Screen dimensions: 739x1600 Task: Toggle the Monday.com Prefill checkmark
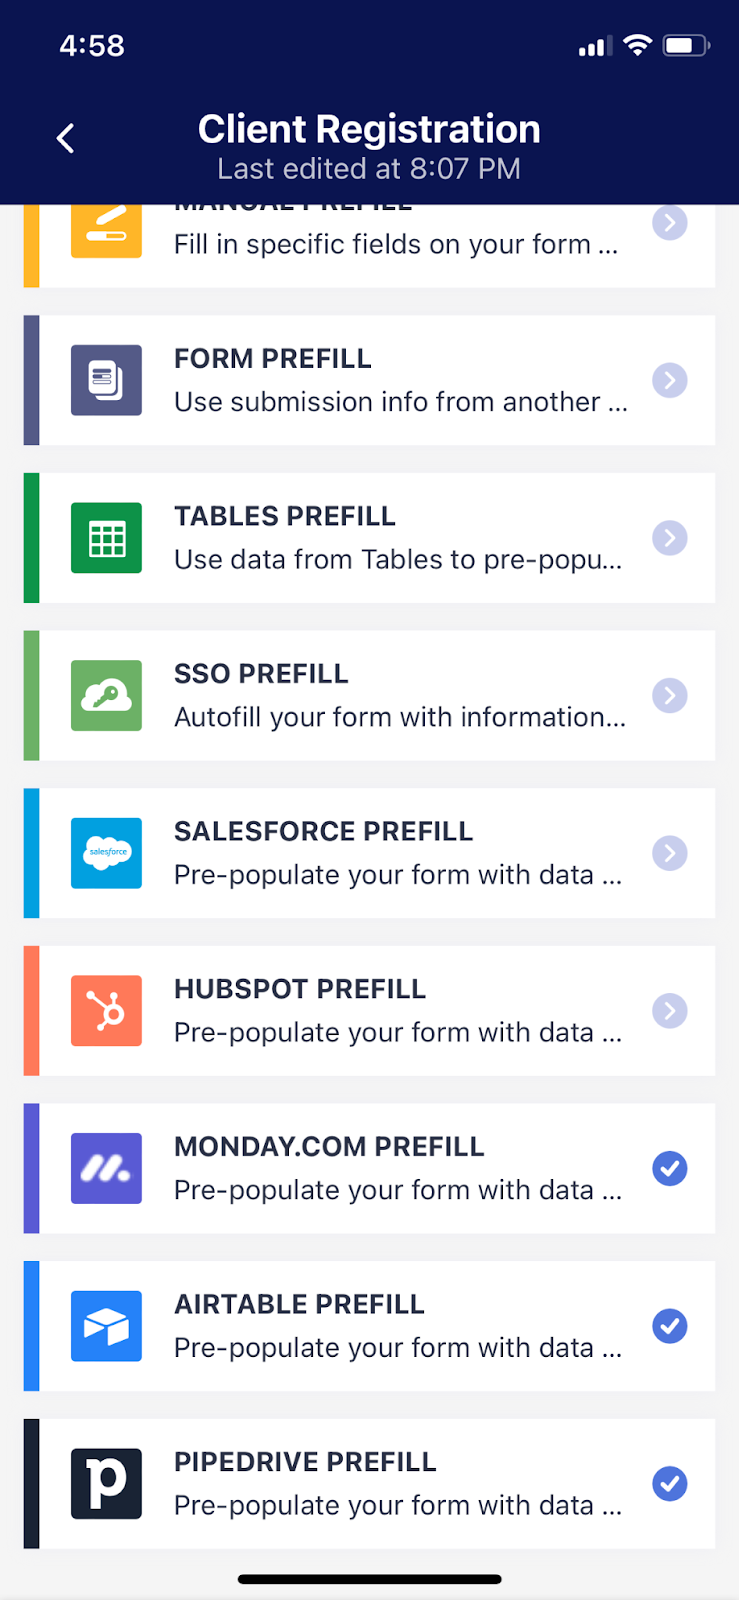(669, 1168)
